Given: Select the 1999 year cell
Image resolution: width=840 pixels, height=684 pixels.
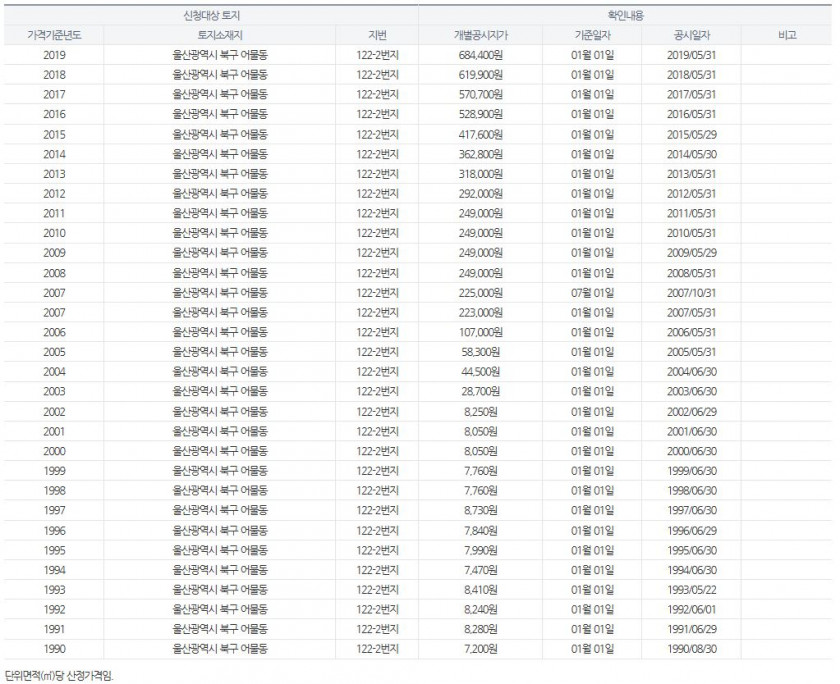Looking at the screenshot, I should [x=54, y=471].
